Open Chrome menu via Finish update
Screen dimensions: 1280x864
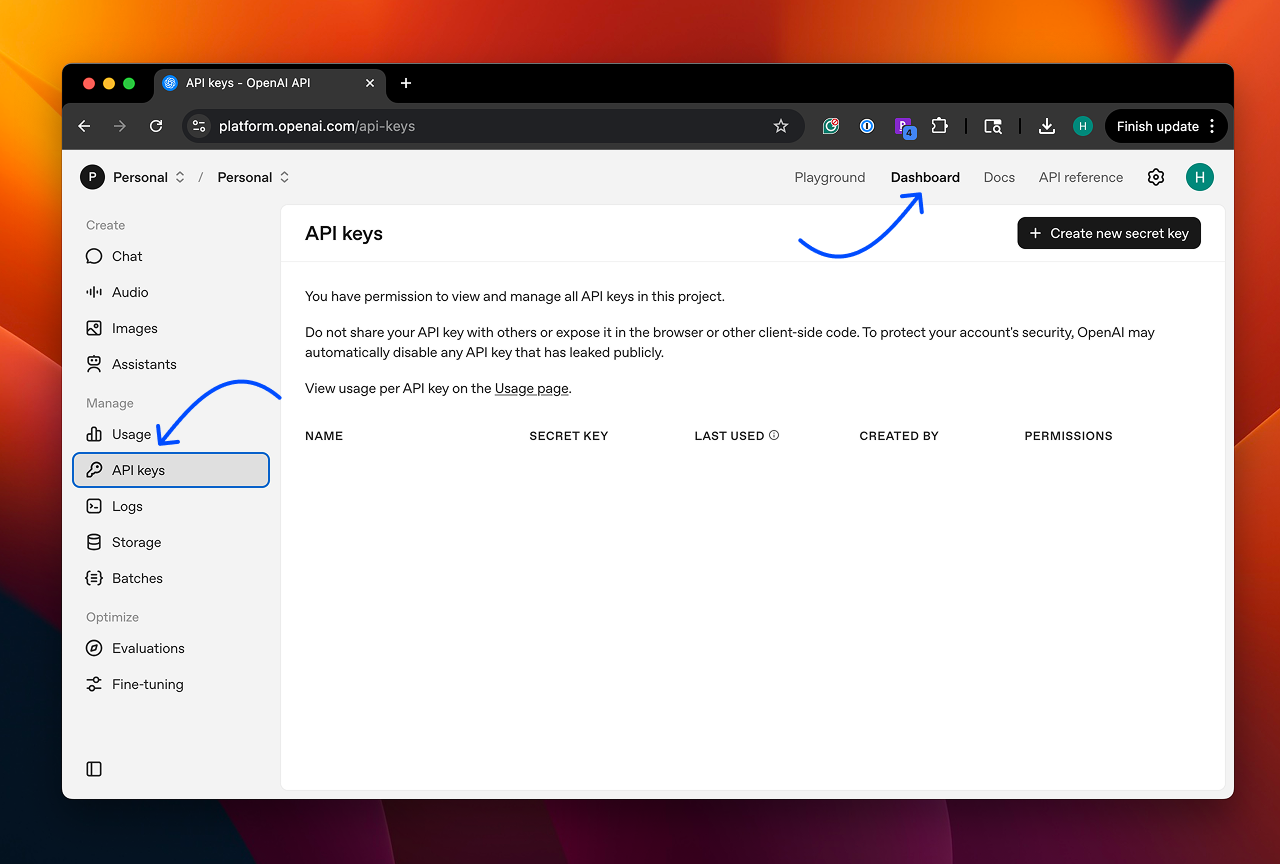pyautogui.click(x=1166, y=126)
